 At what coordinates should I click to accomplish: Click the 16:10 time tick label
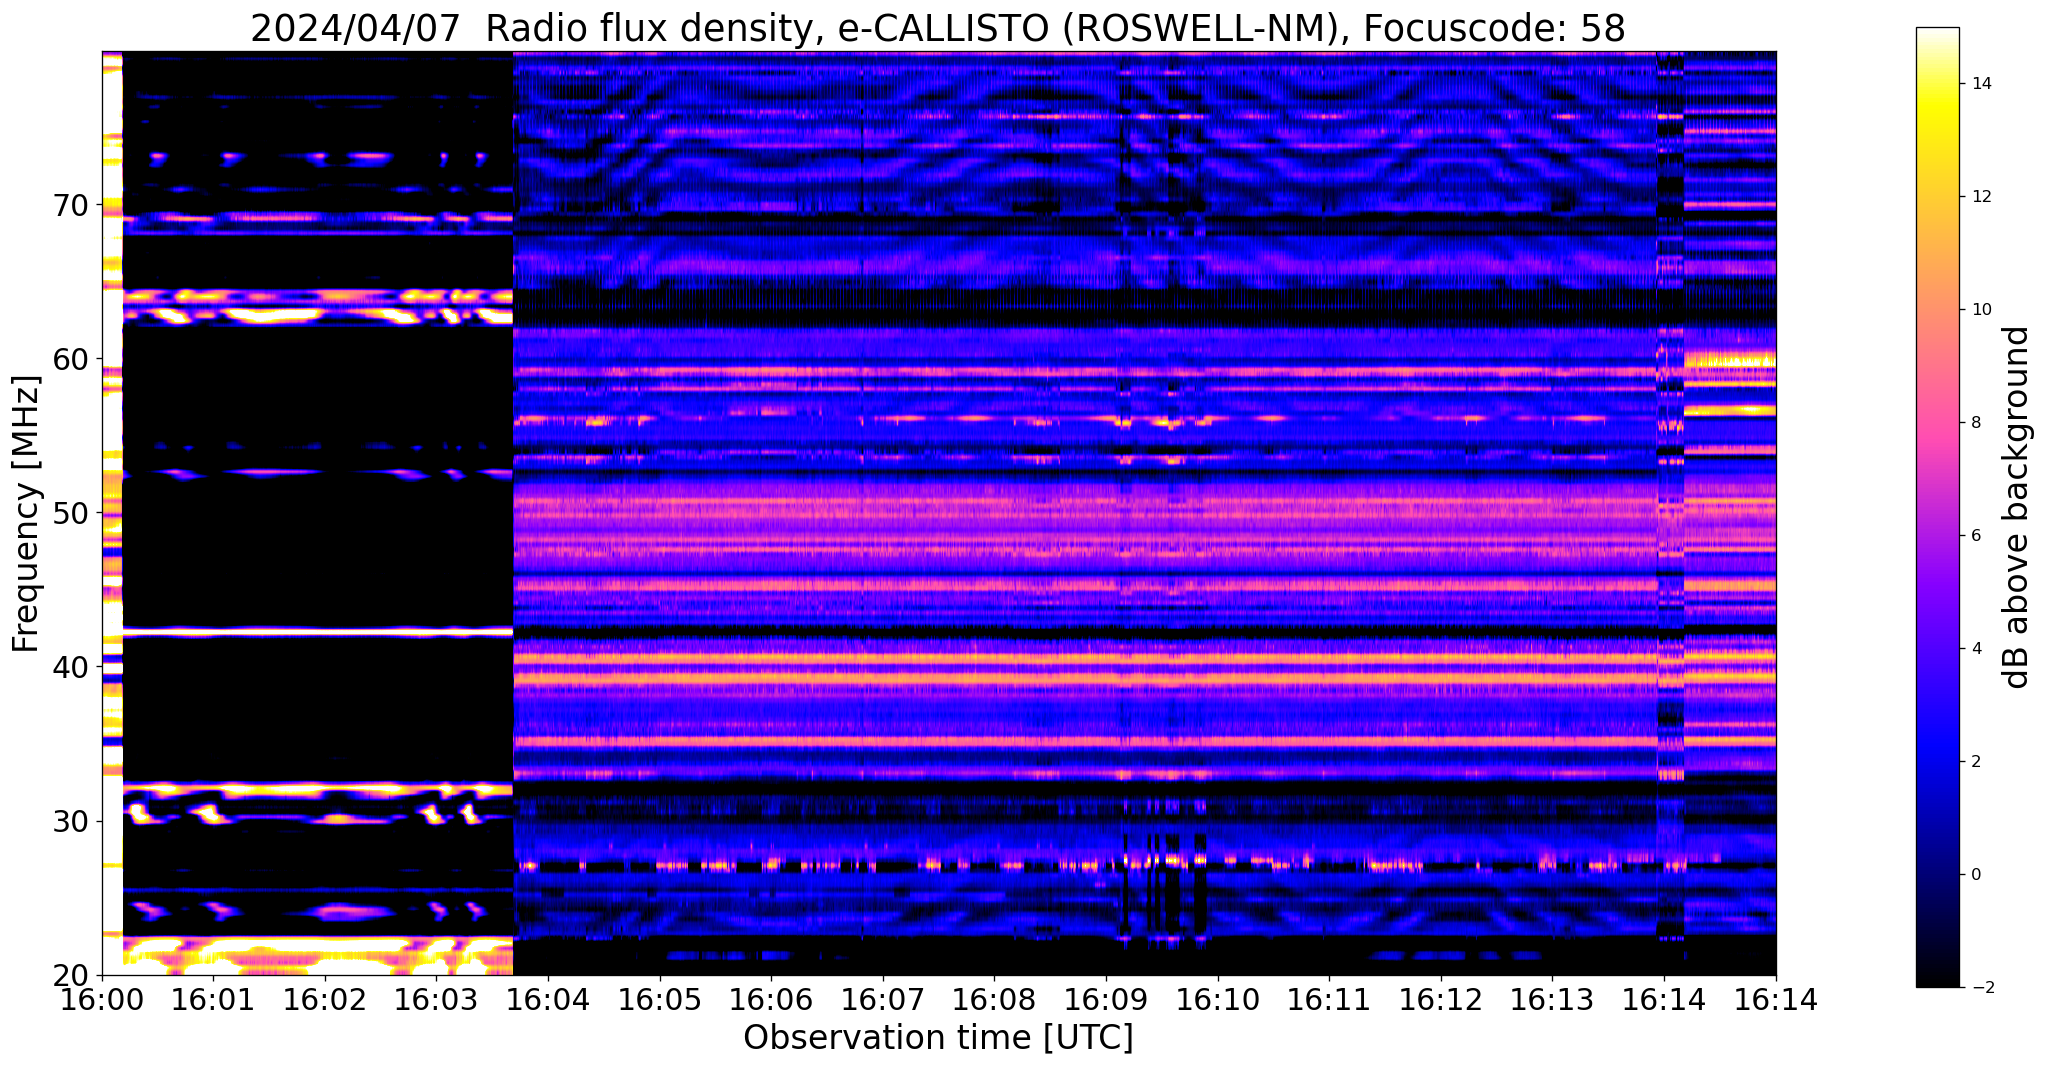1218,1000
